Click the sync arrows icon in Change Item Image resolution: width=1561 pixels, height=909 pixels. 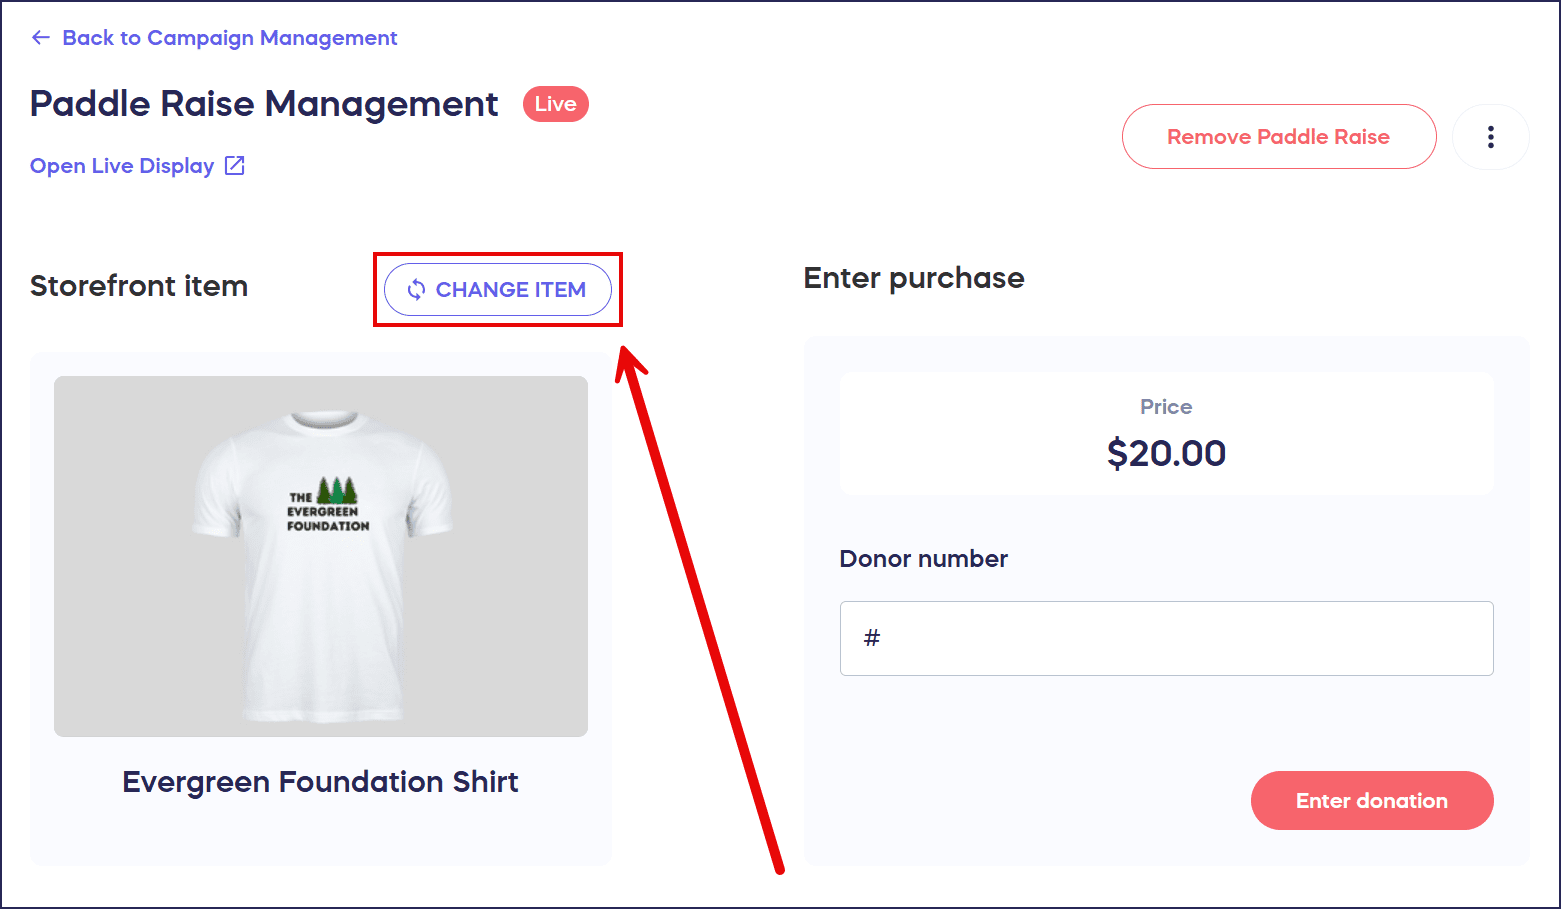(416, 290)
